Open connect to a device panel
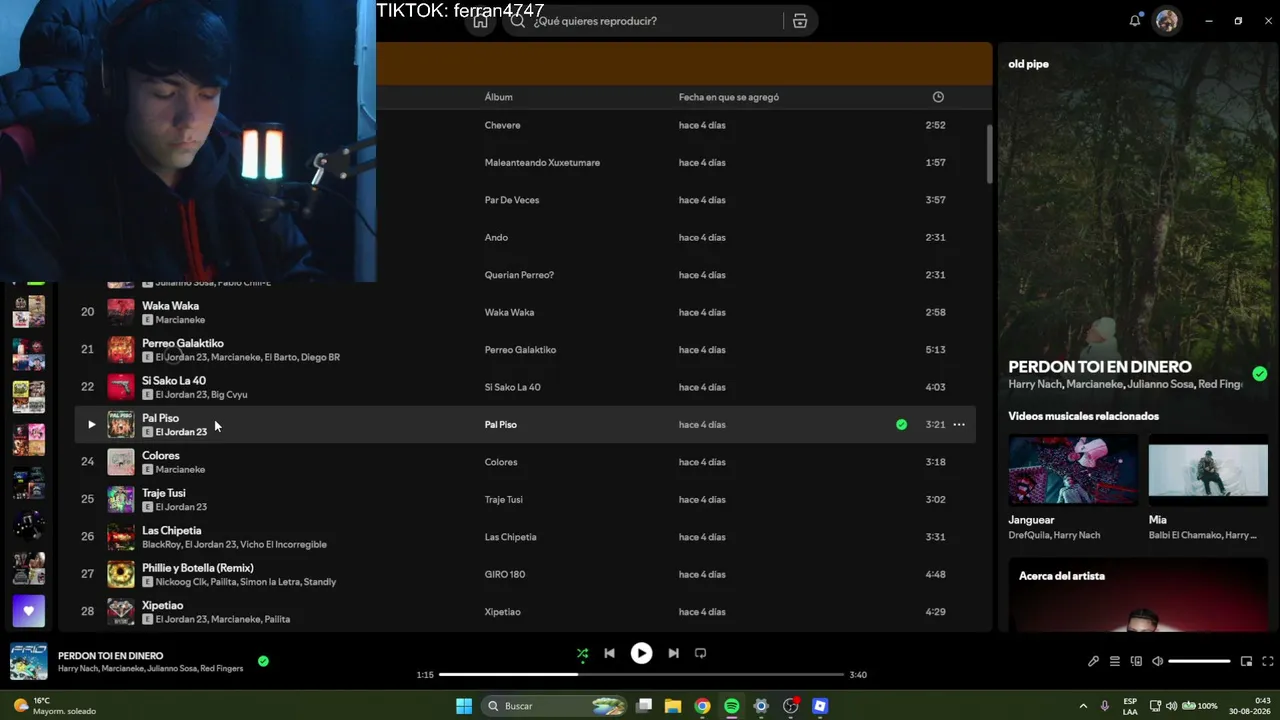Screen dimensions: 1280x720 (x=1136, y=661)
